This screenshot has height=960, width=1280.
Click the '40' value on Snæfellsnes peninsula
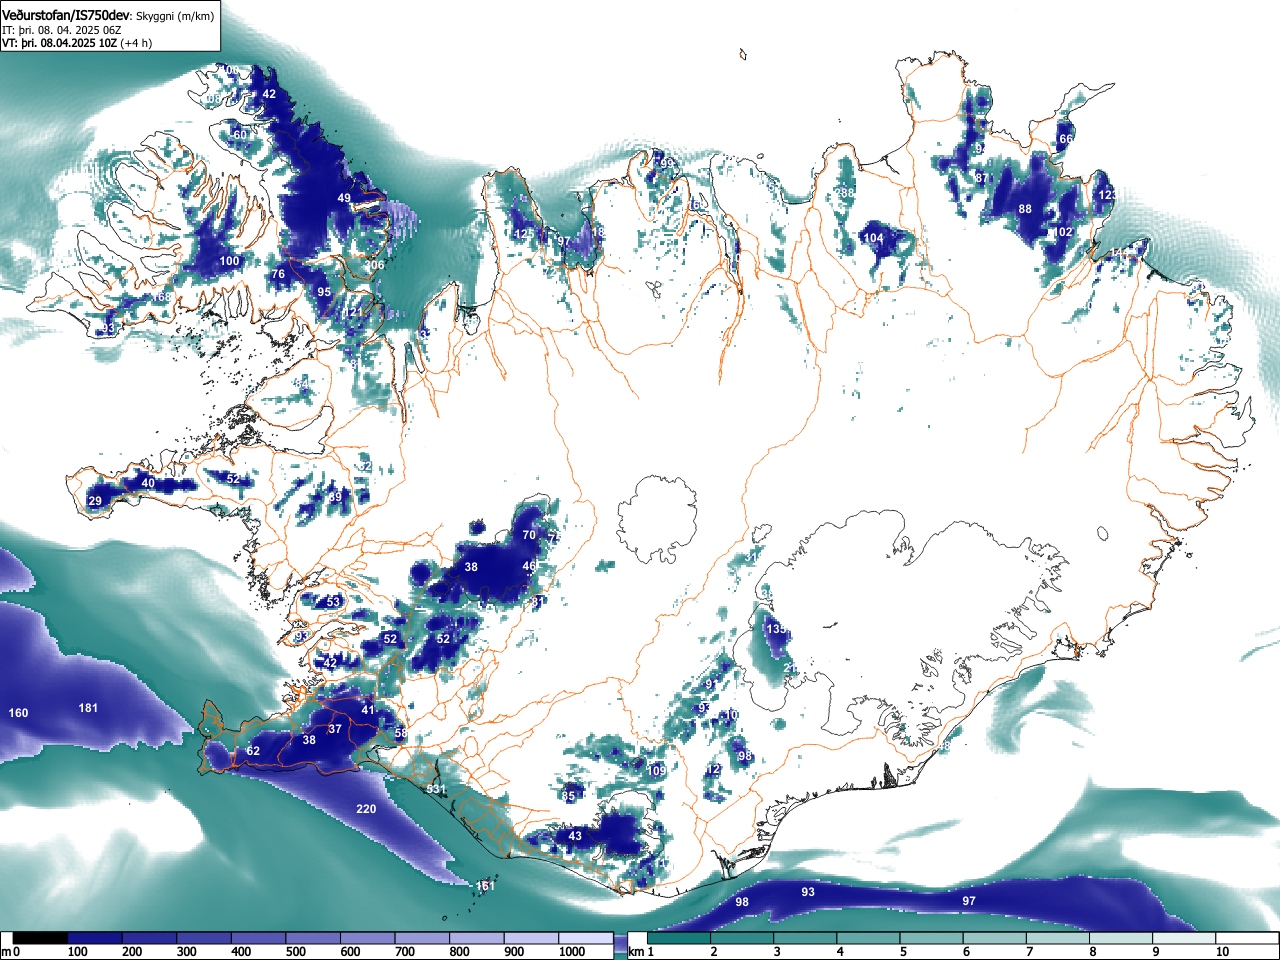point(148,483)
